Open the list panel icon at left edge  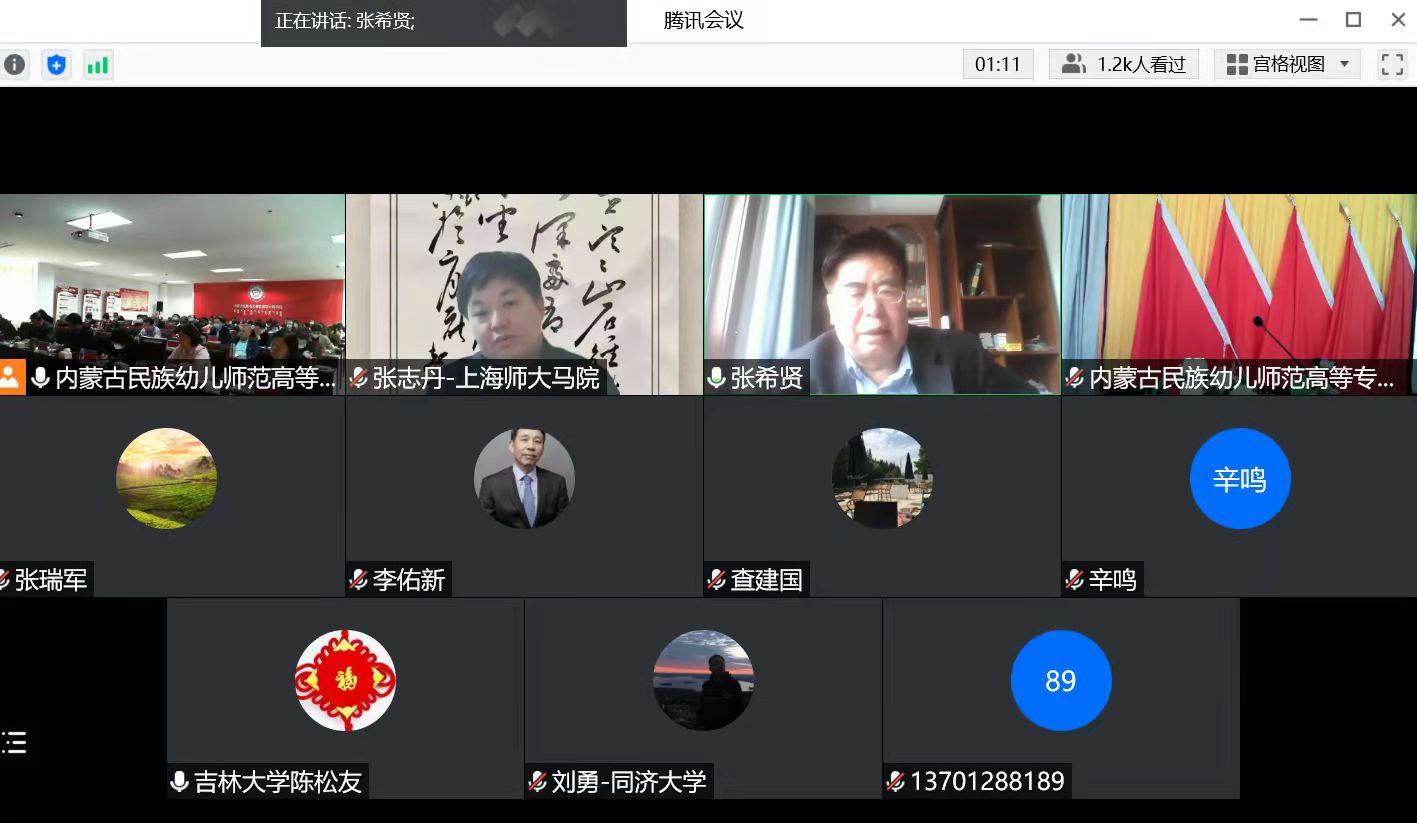[x=14, y=742]
